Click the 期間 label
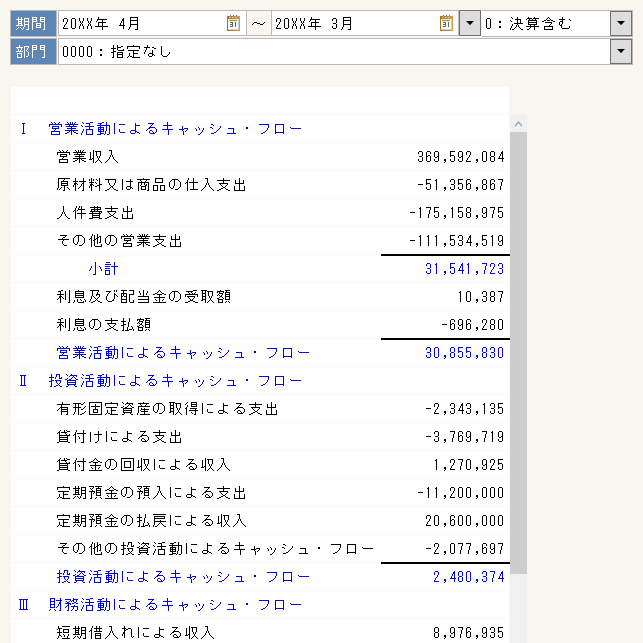This screenshot has height=643, width=643. point(33,23)
